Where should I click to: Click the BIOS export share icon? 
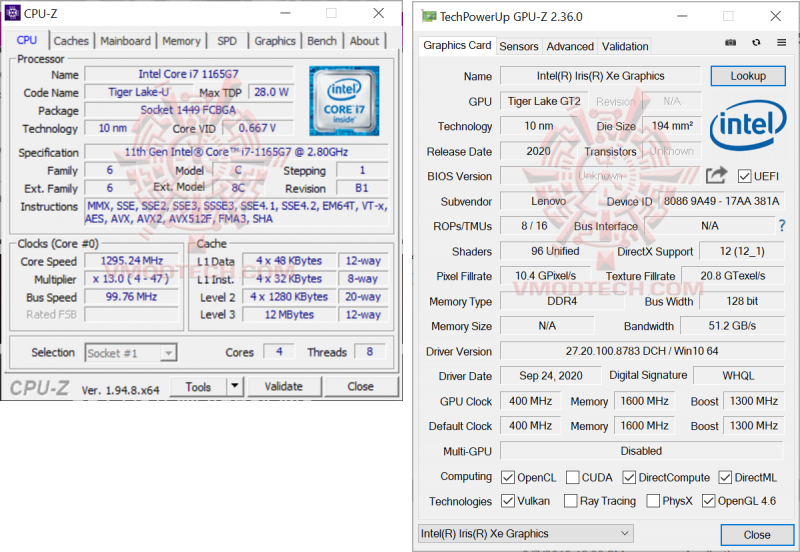[x=716, y=175]
